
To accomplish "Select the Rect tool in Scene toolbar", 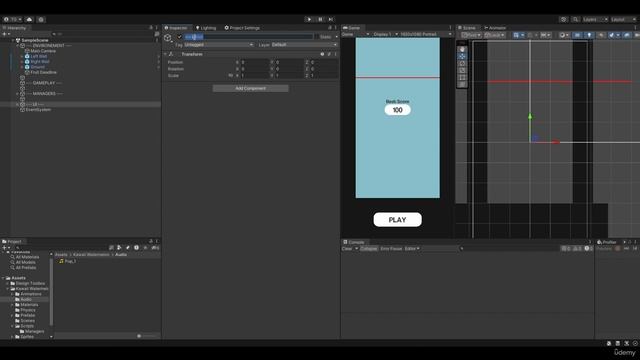I will [x=462, y=77].
